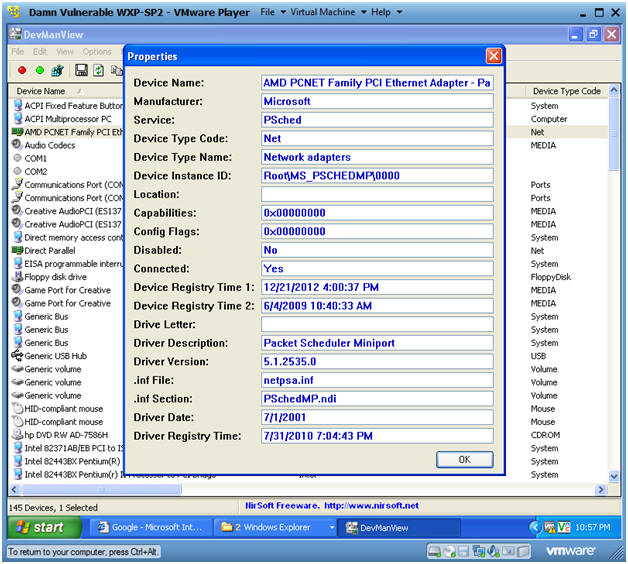Open the DevManView View menu
628x564 pixels.
(x=65, y=51)
